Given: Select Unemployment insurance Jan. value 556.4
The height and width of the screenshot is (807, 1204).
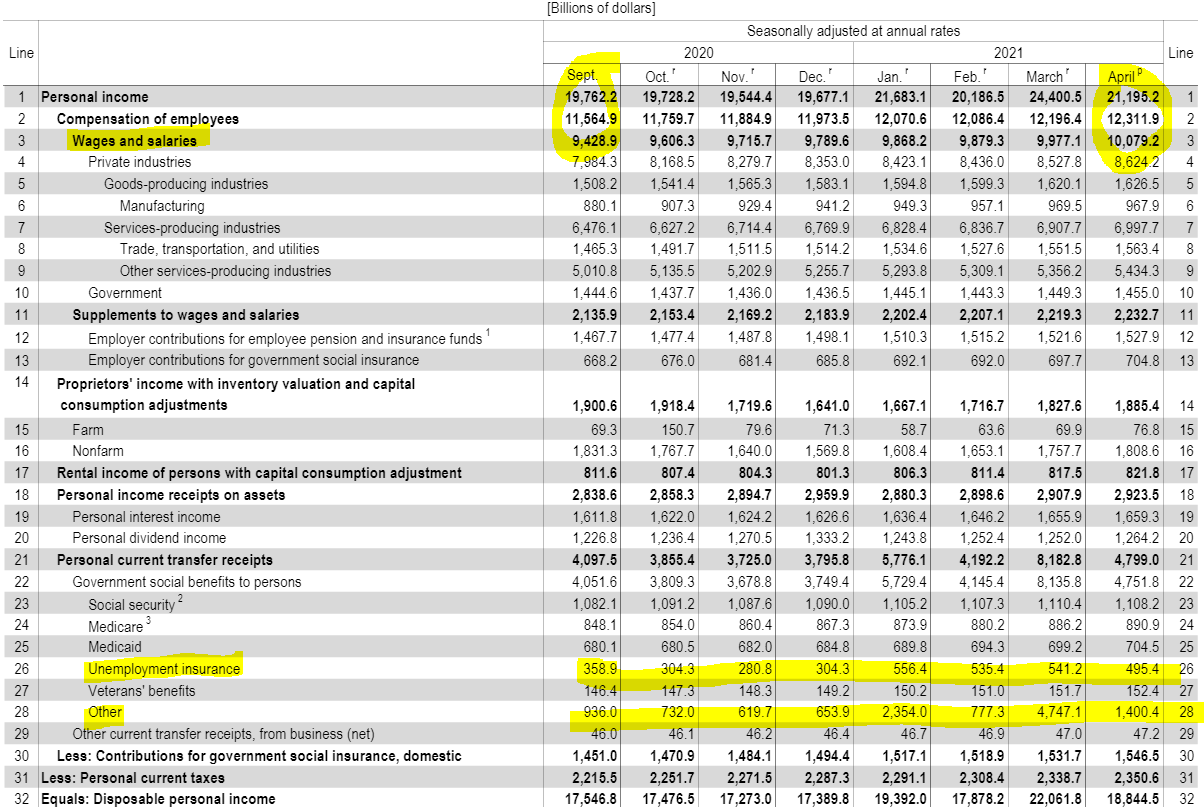Looking at the screenshot, I should tap(908, 669).
